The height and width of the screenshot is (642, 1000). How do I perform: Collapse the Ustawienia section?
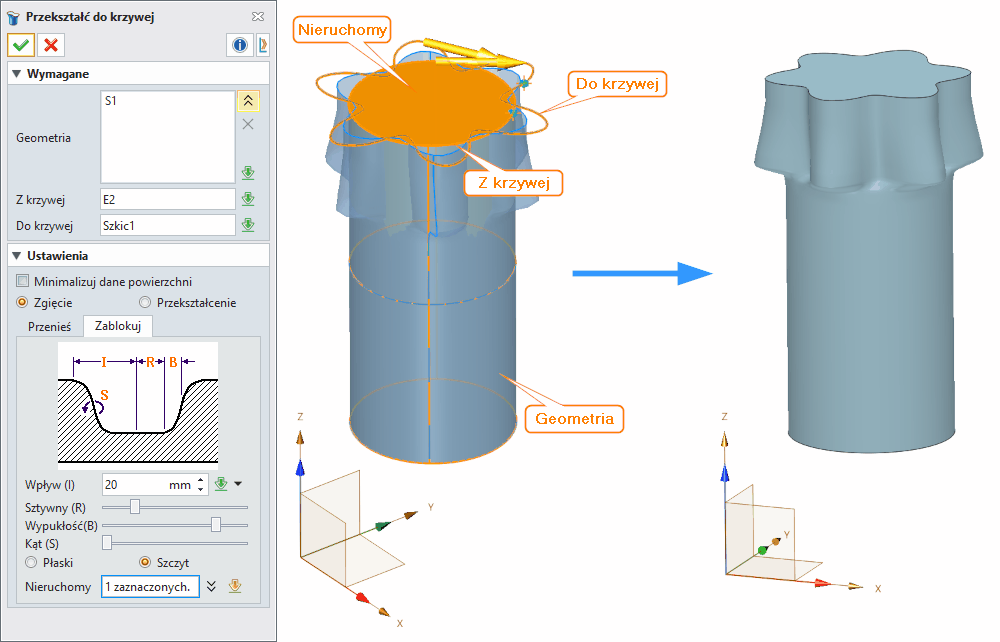17,256
